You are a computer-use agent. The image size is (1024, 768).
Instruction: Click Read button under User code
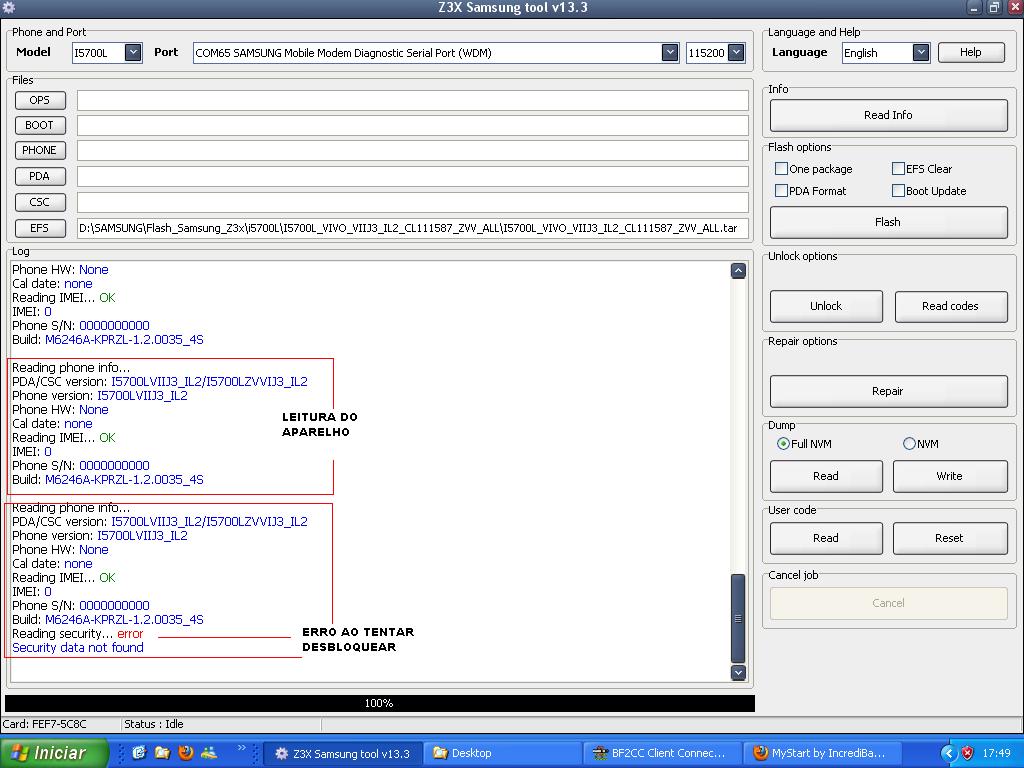pos(826,538)
